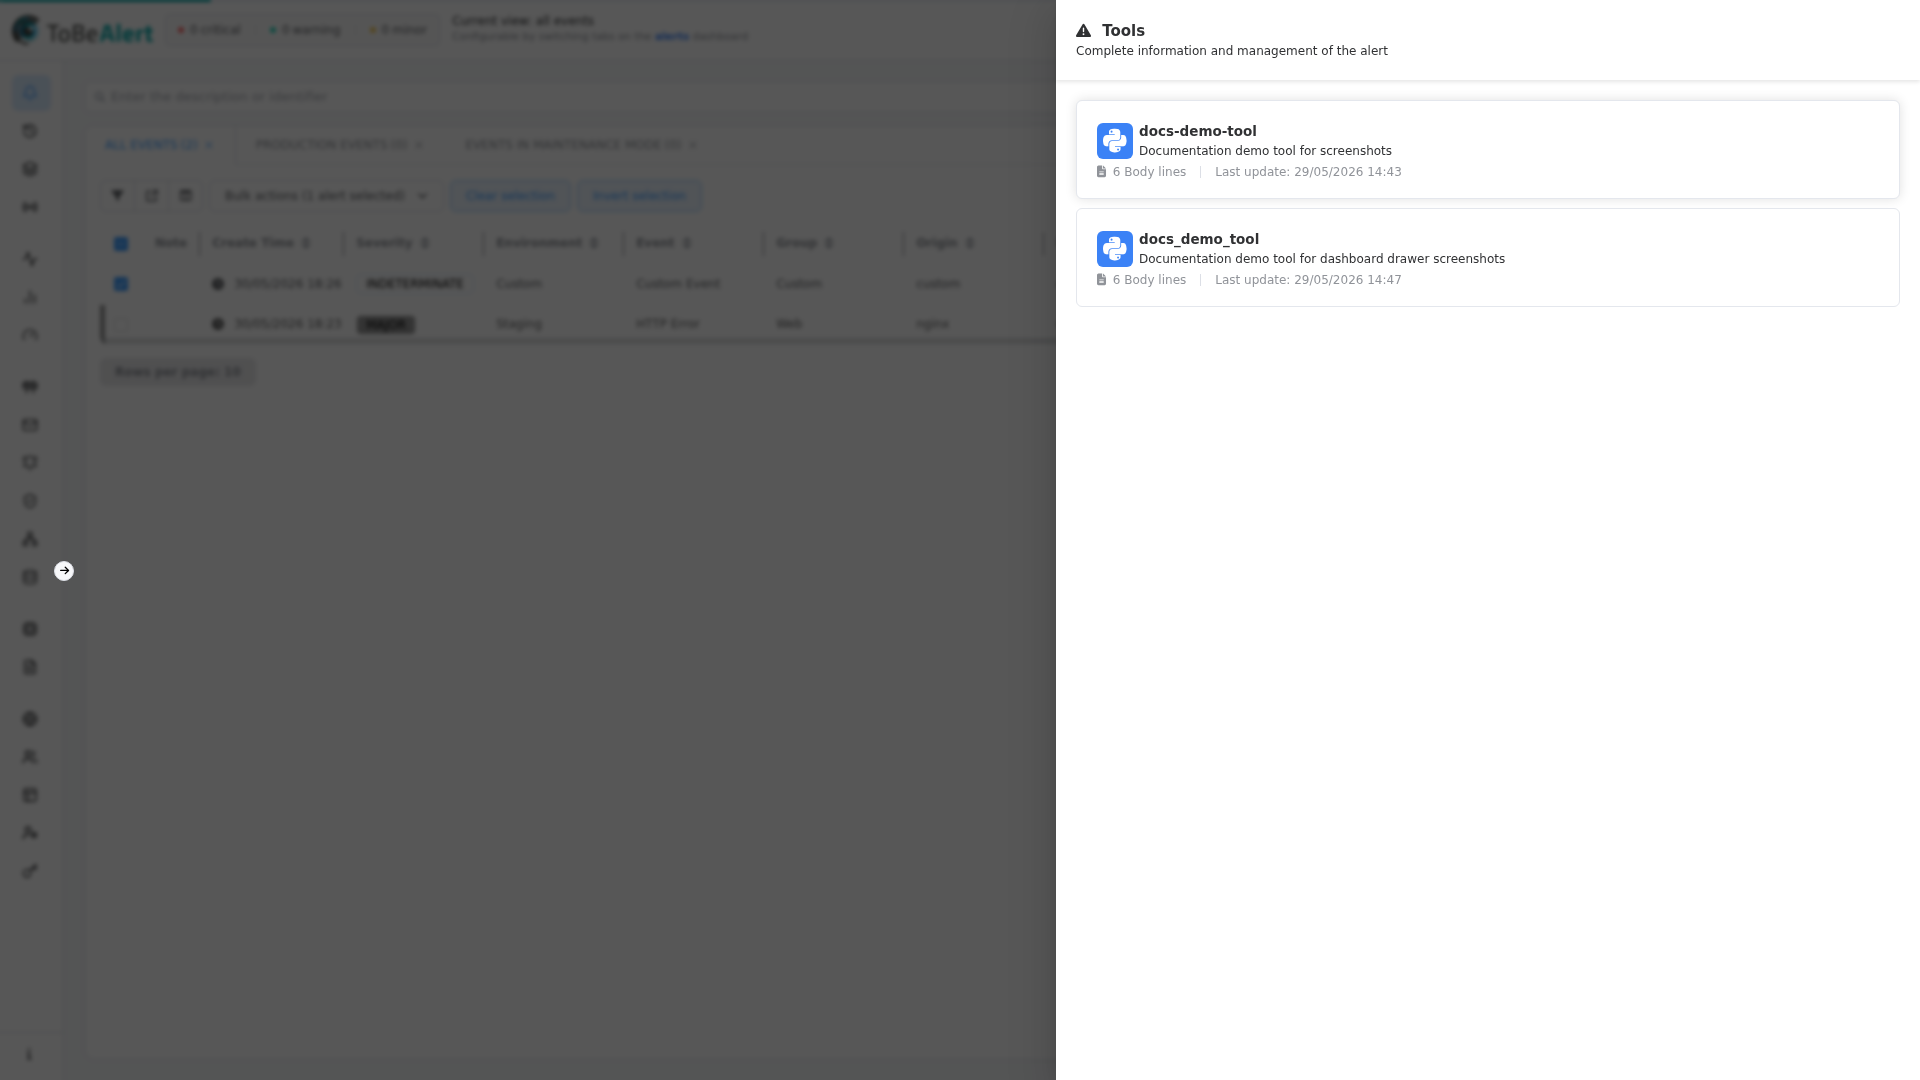The image size is (1920, 1080).
Task: Open Bulk actions (1 alert selected) dropdown
Action: coord(325,196)
